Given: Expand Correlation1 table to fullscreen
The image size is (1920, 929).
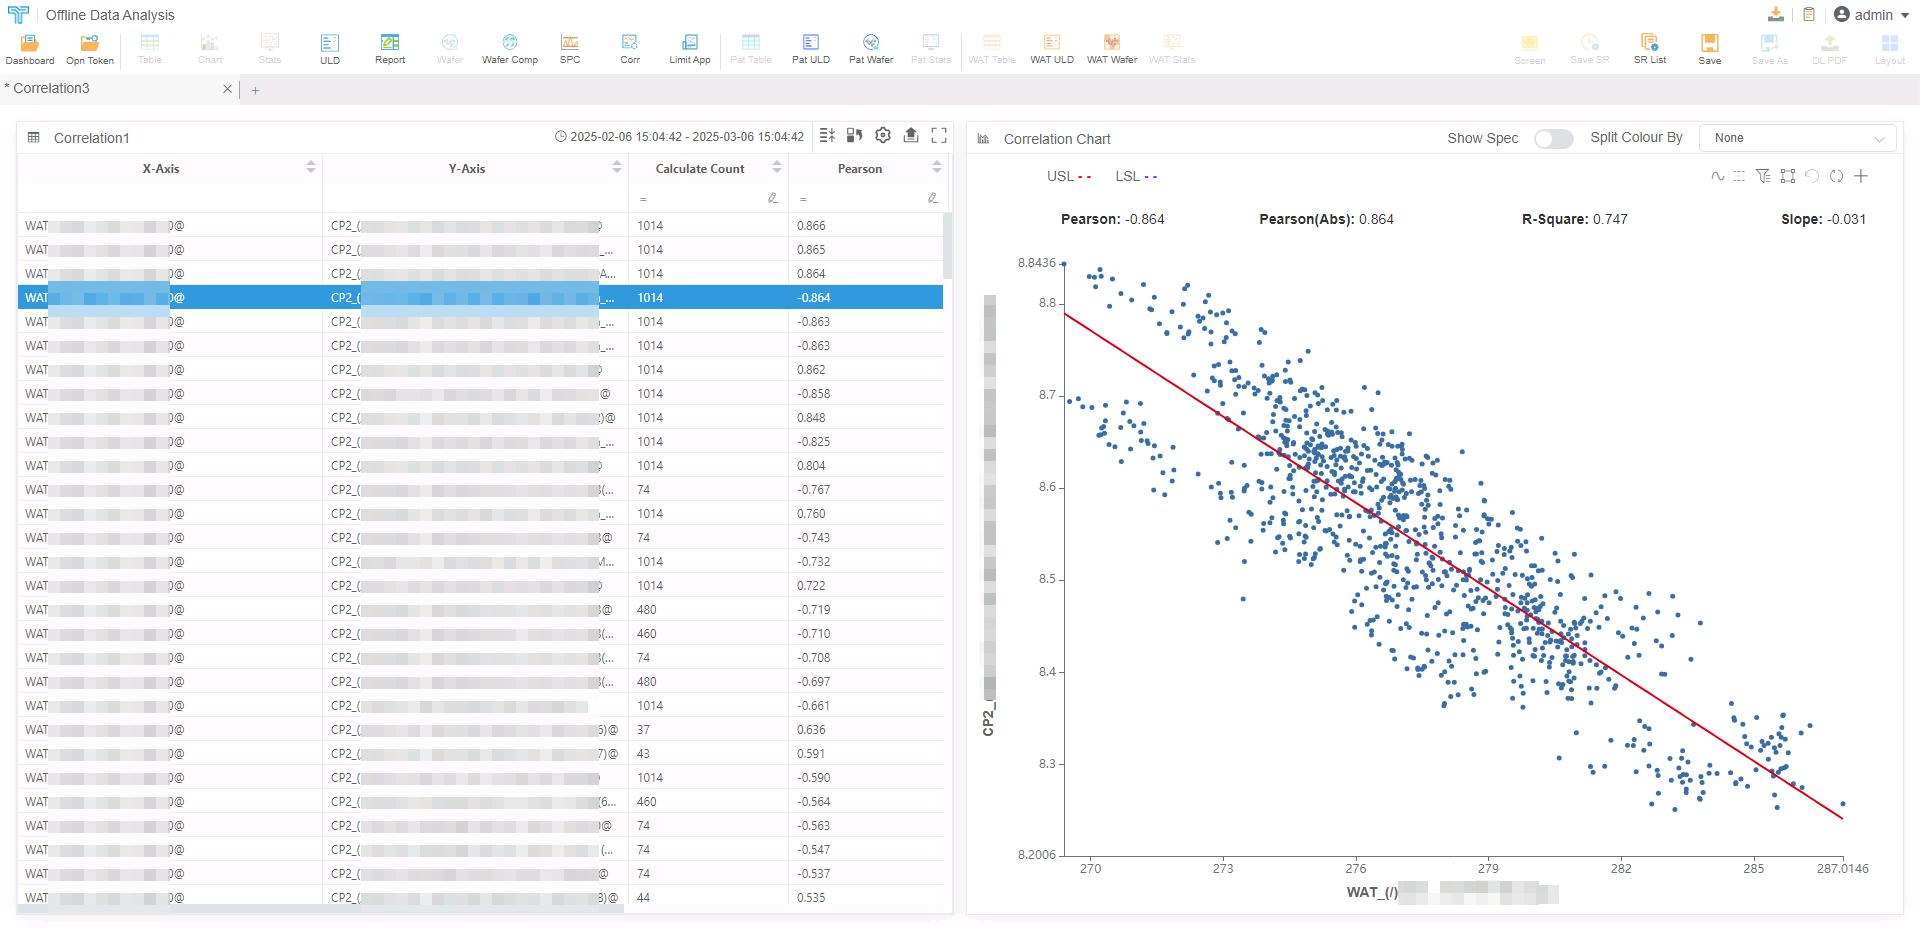Looking at the screenshot, I should point(938,136).
